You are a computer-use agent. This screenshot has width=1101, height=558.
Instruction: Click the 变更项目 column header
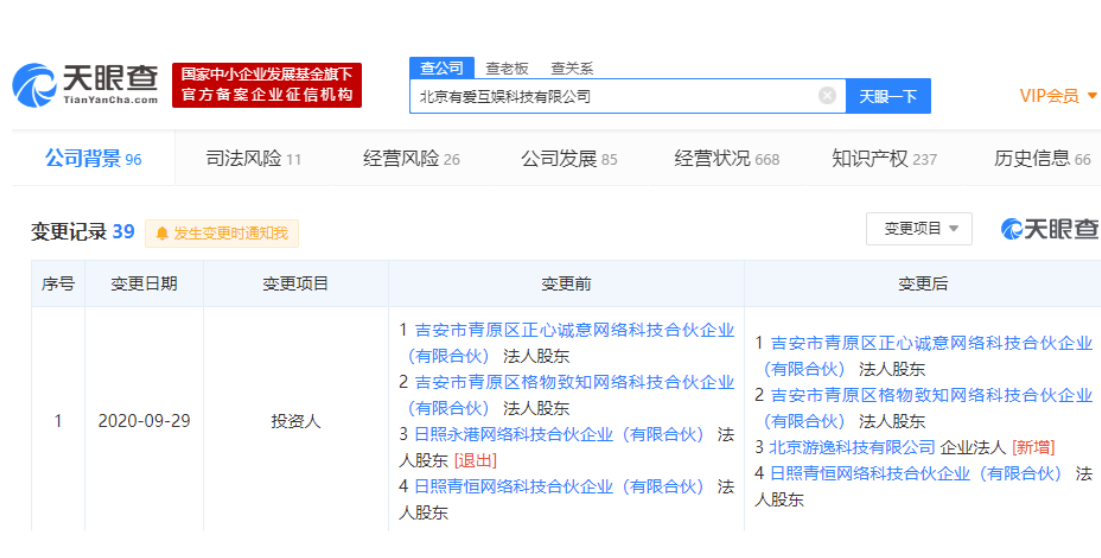pyautogui.click(x=296, y=284)
